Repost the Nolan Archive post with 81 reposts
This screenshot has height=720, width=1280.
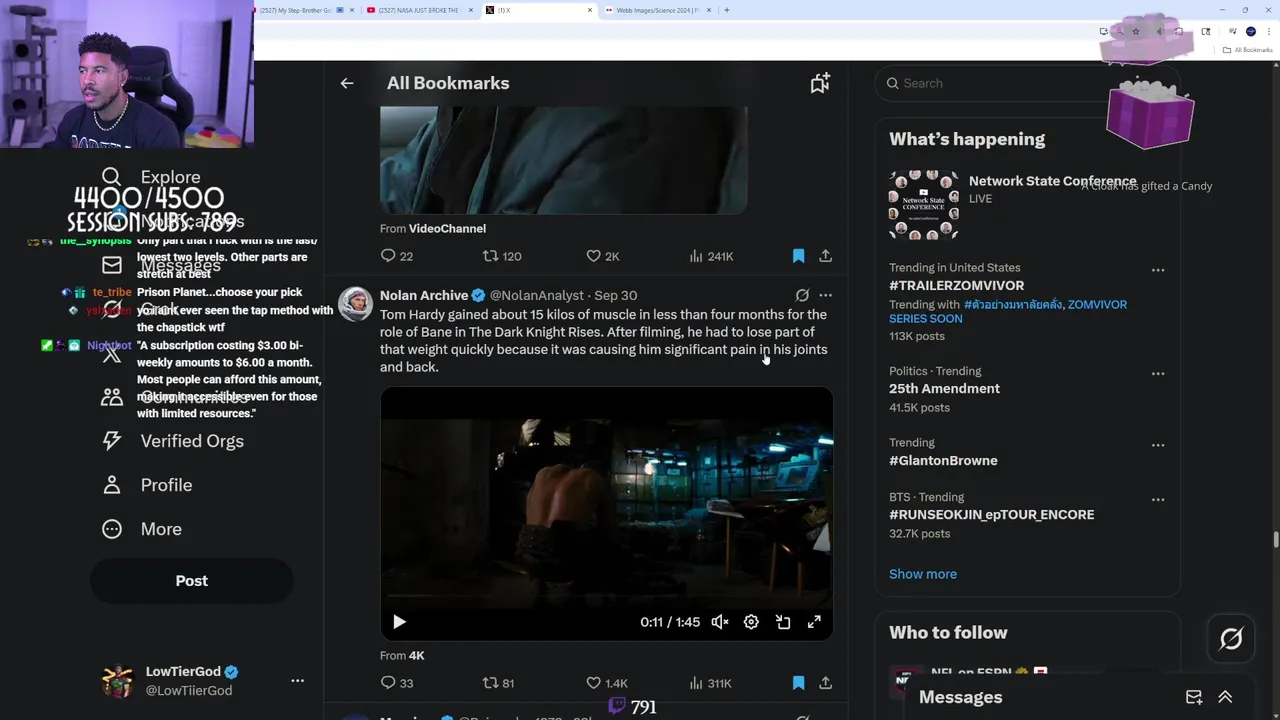(x=498, y=683)
